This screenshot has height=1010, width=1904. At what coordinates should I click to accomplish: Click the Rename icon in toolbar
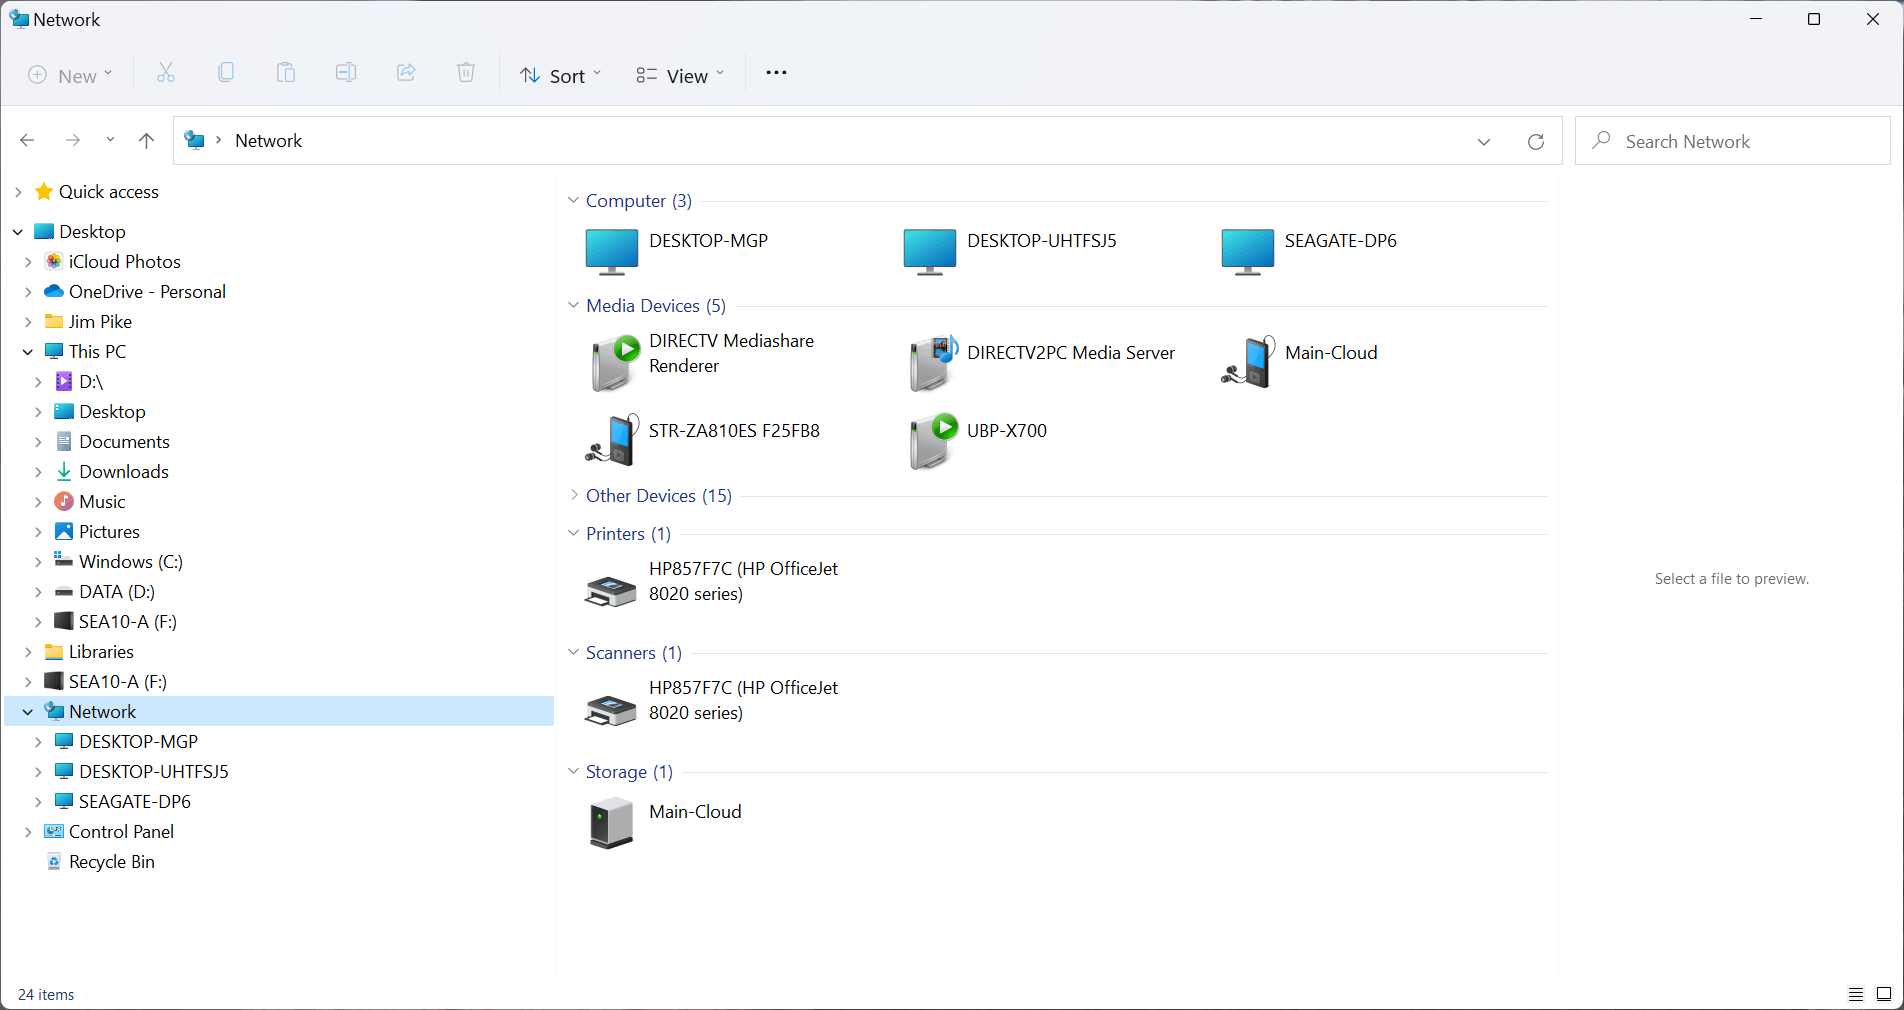346,73
